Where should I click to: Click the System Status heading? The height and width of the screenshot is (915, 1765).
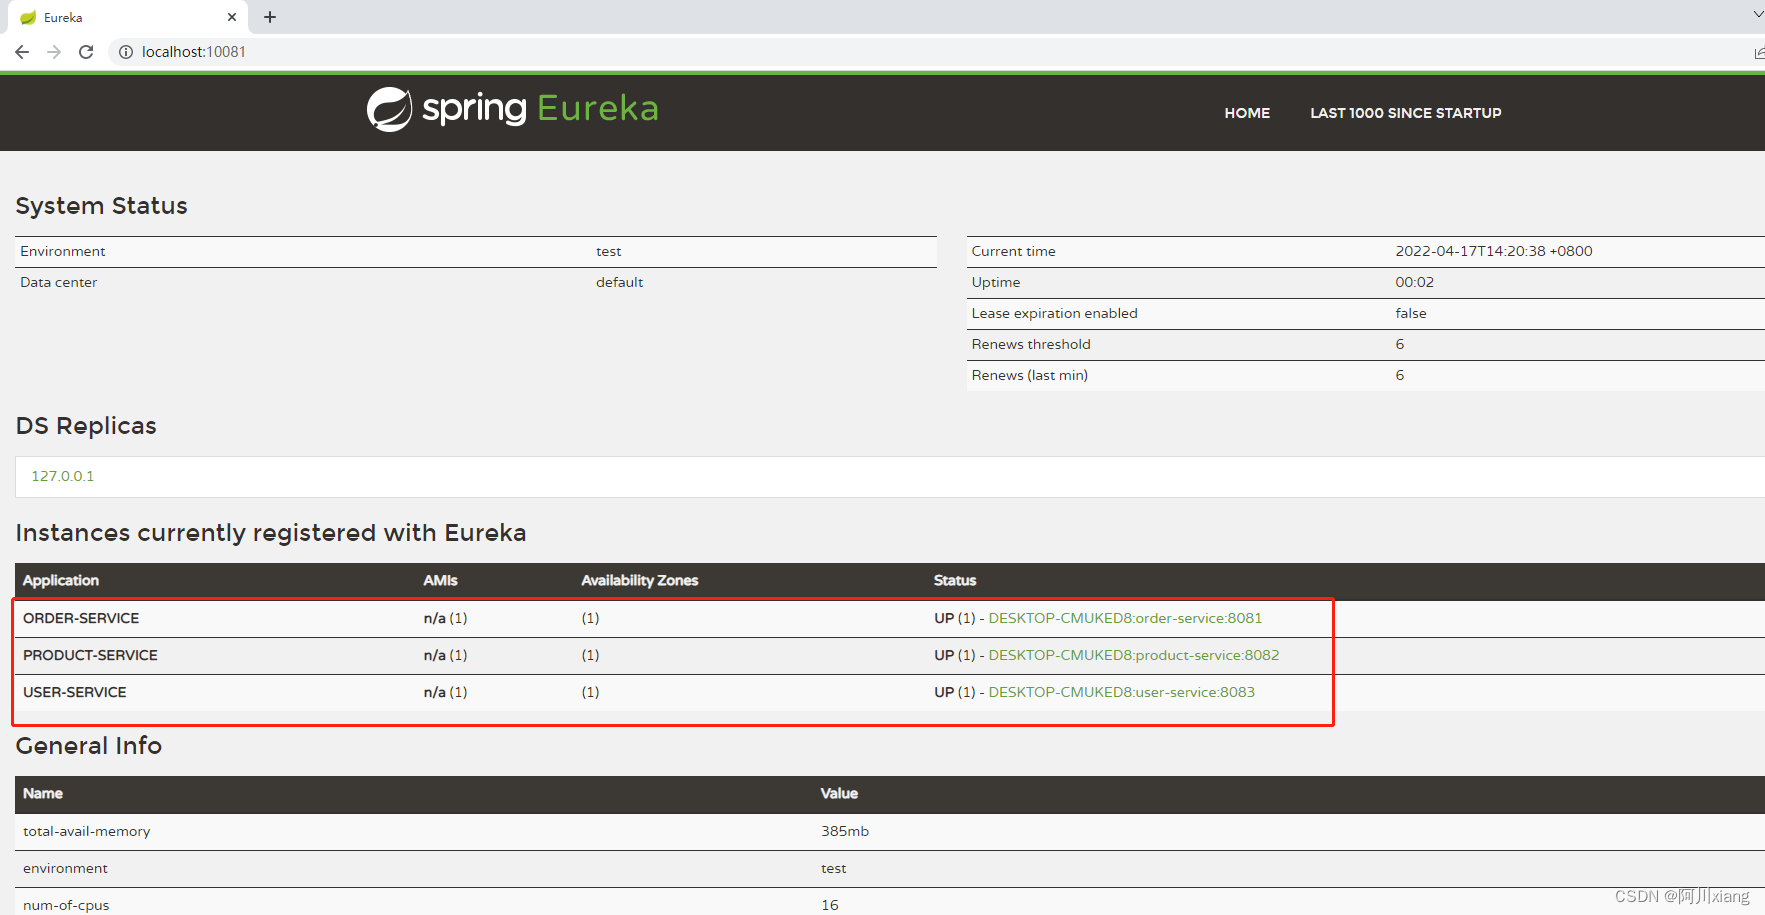(x=102, y=206)
